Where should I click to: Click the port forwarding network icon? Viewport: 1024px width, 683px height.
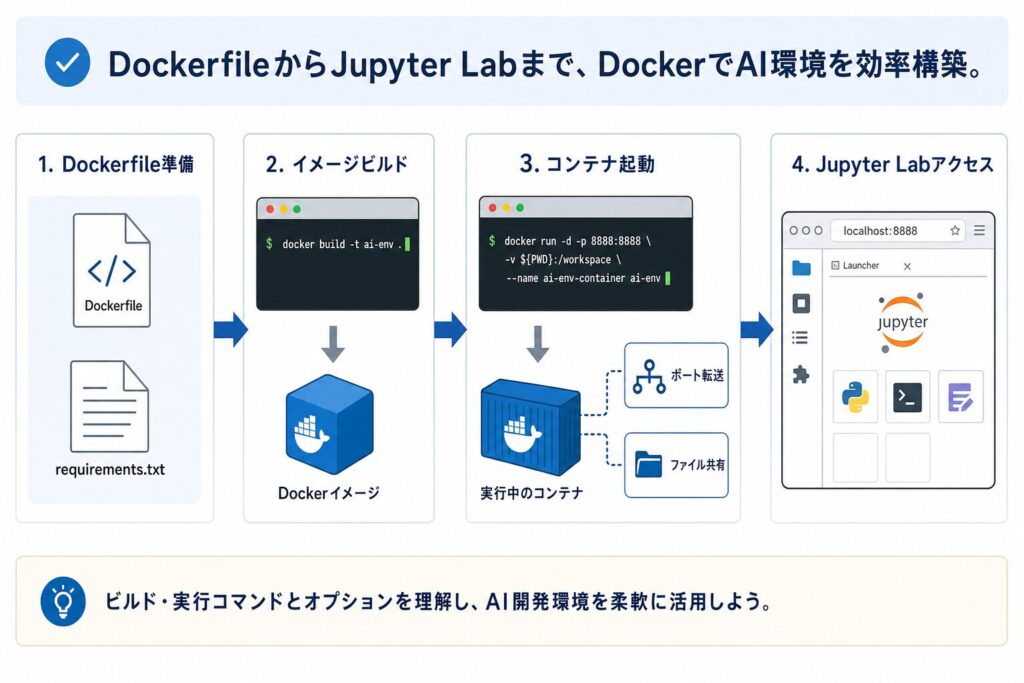pyautogui.click(x=648, y=376)
